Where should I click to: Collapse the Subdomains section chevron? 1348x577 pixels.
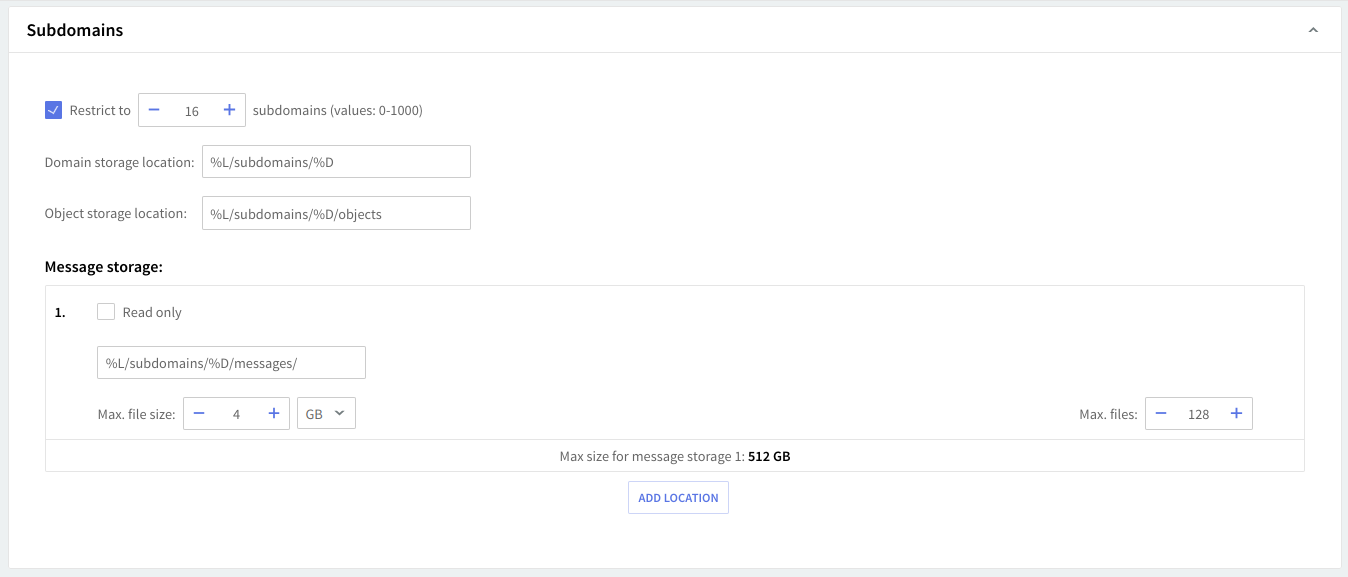pyautogui.click(x=1313, y=31)
